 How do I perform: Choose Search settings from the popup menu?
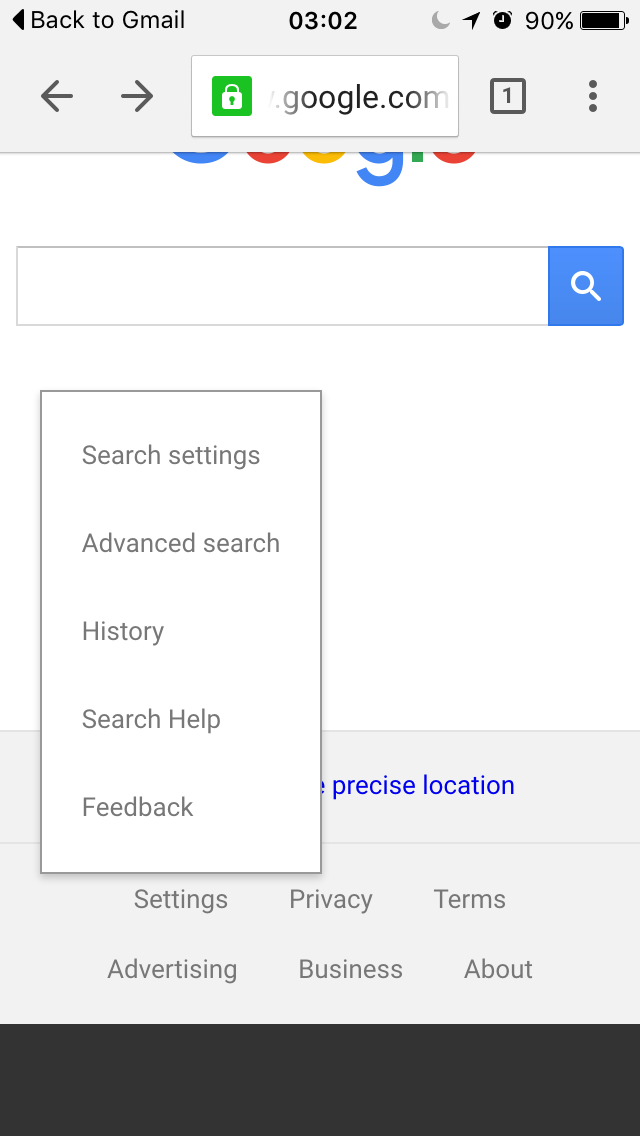(x=171, y=456)
